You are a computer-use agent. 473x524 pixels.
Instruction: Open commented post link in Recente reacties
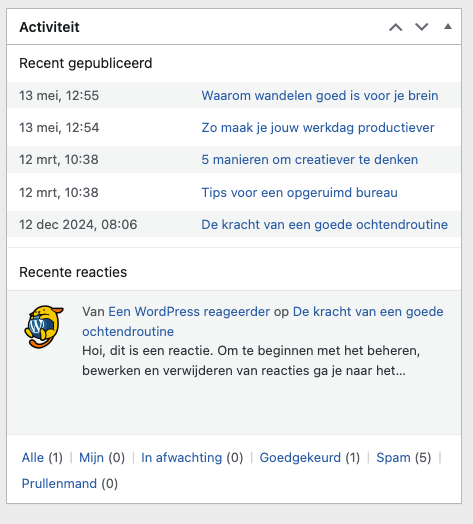coord(263,321)
